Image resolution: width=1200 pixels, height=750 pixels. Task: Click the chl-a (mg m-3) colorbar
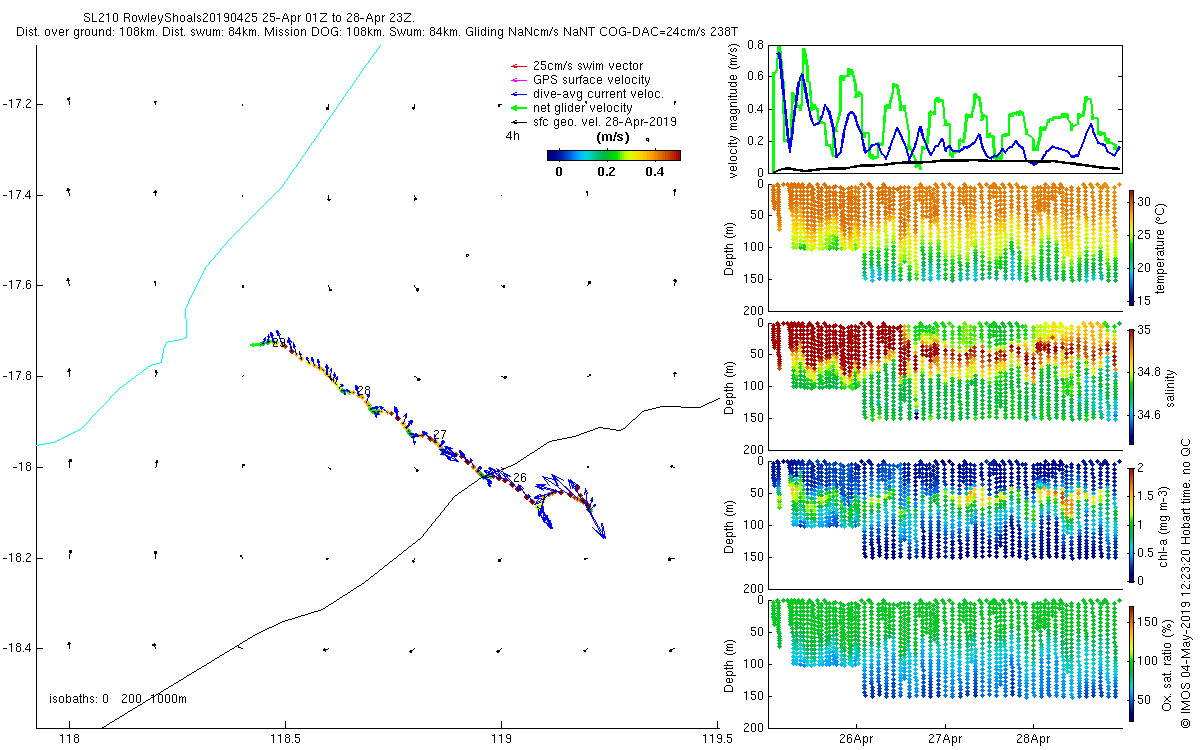1132,523
